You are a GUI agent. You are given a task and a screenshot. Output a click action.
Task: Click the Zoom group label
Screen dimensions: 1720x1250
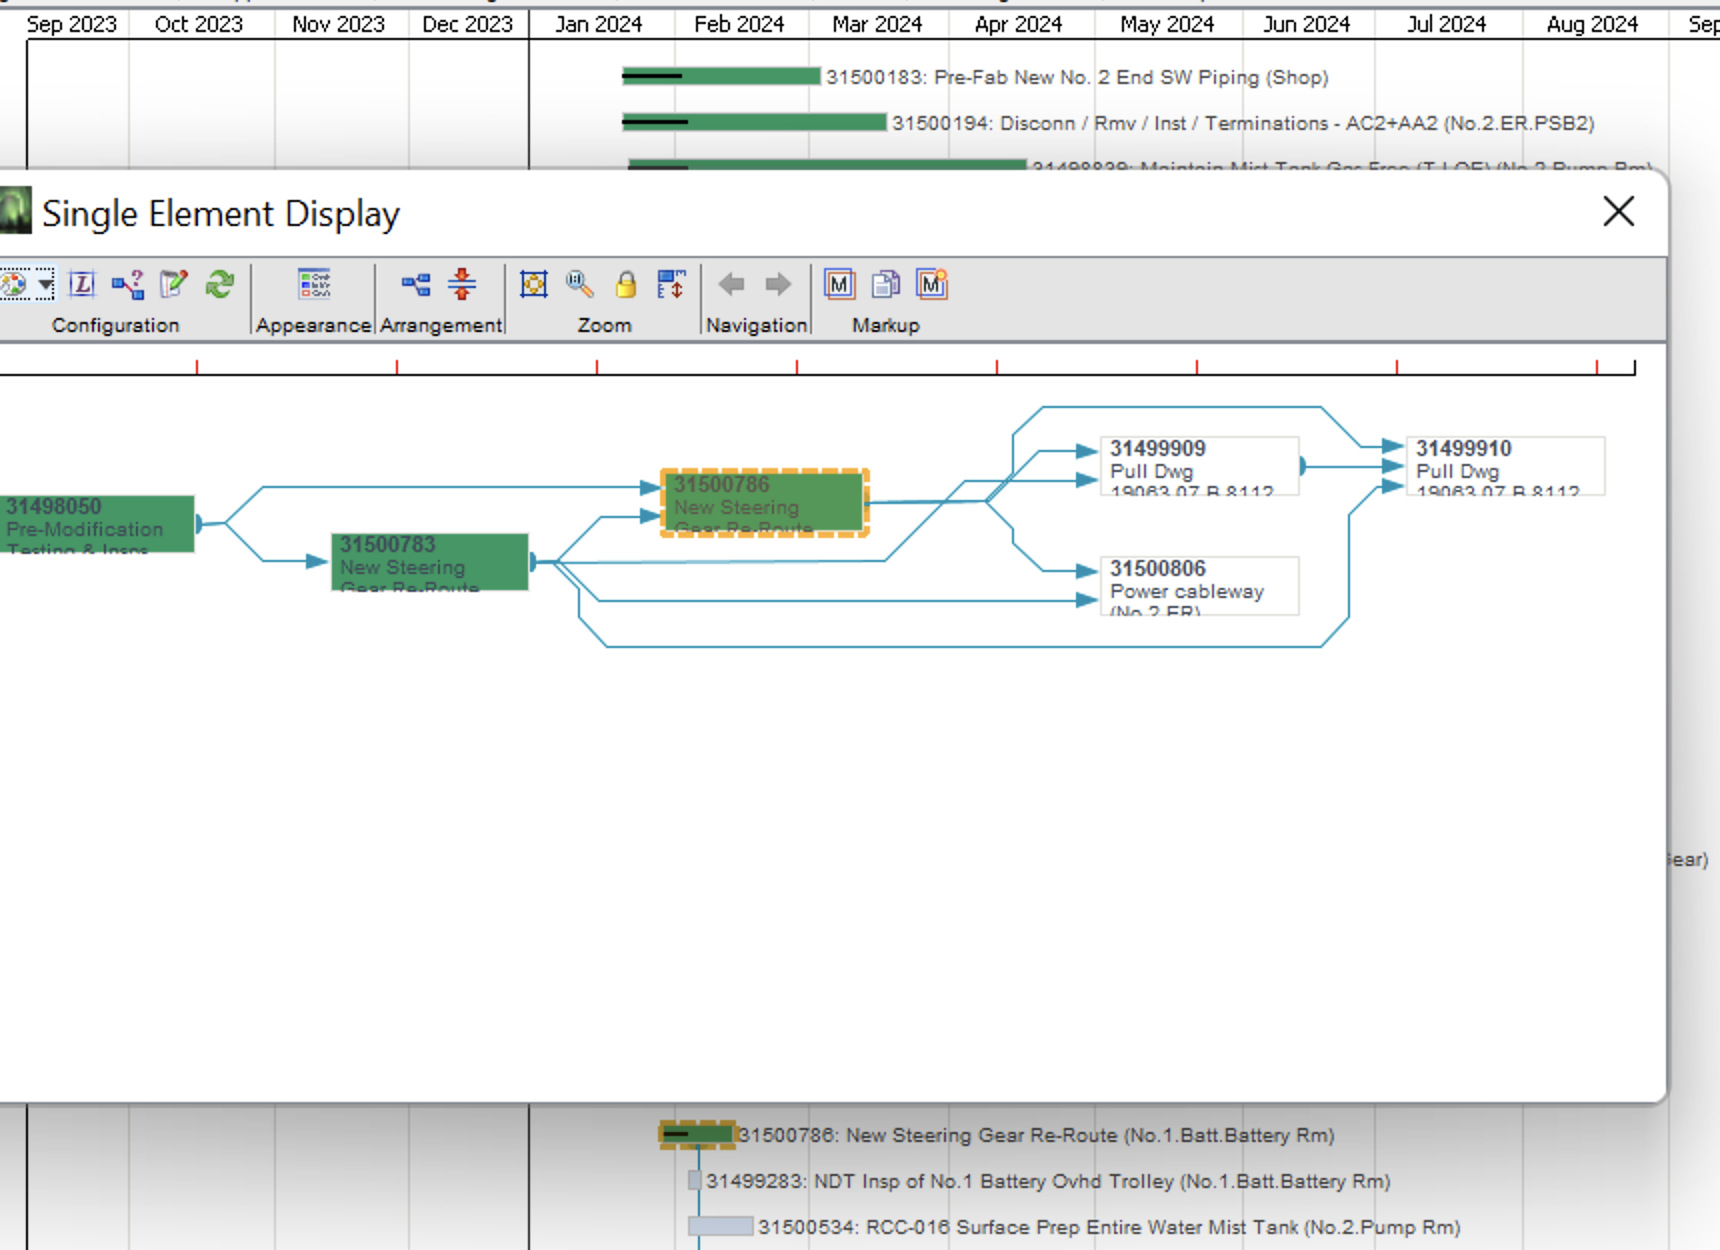604,325
